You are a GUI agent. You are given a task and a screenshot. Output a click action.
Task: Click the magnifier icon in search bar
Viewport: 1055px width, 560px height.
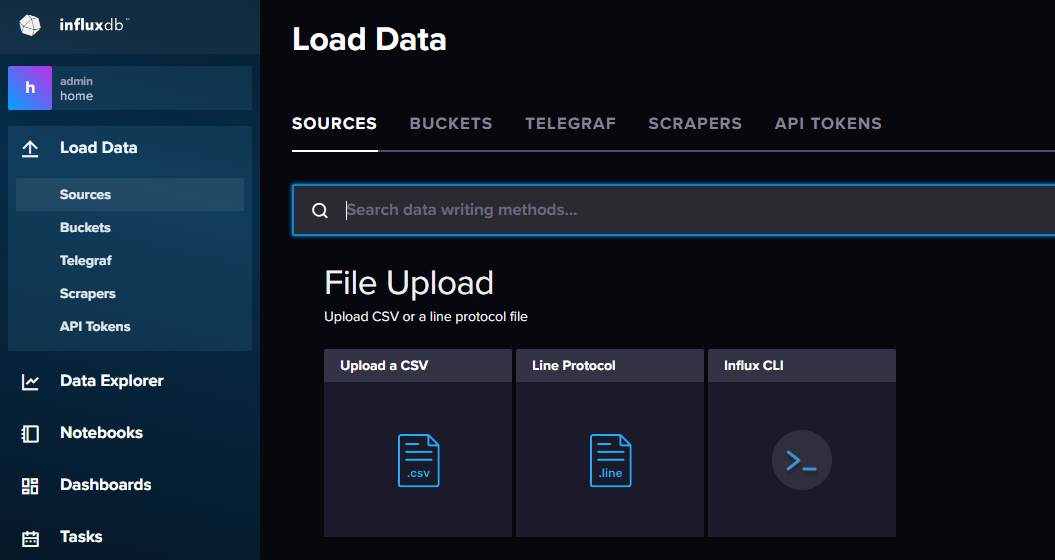pyautogui.click(x=320, y=210)
